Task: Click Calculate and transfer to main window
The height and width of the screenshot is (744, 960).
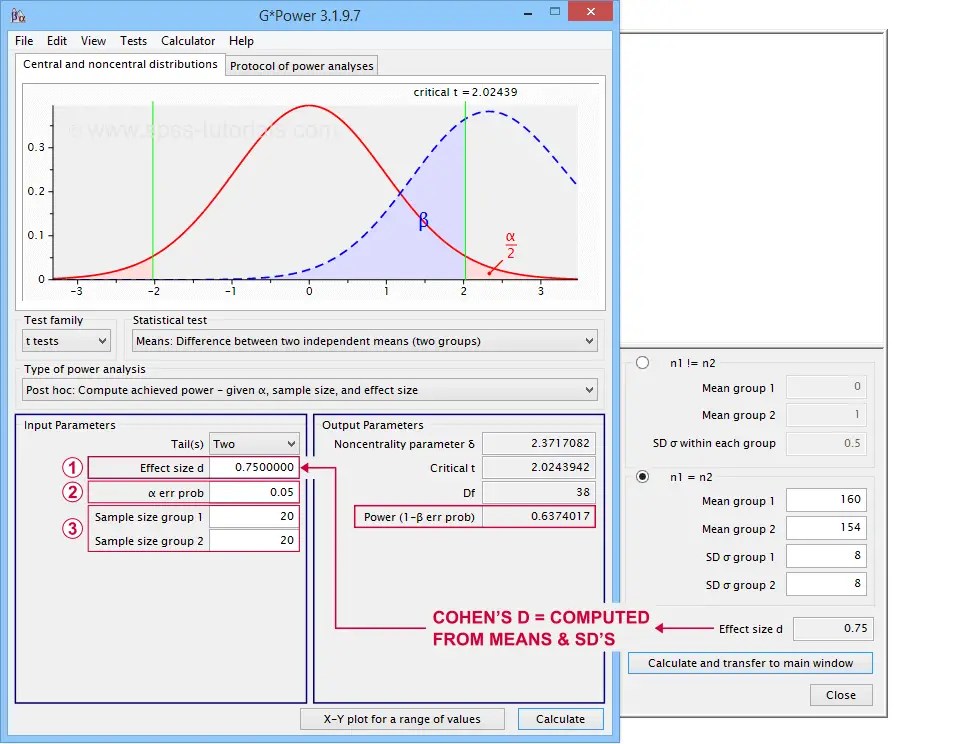Action: click(749, 663)
